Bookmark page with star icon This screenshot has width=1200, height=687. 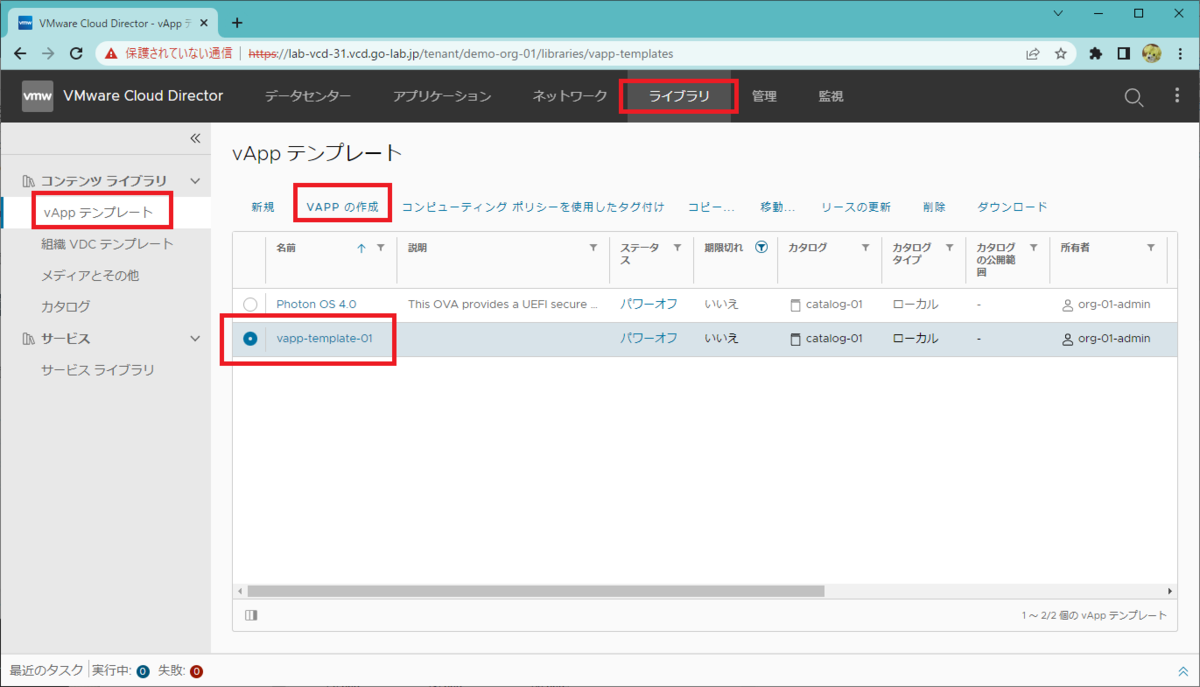pyautogui.click(x=1061, y=53)
